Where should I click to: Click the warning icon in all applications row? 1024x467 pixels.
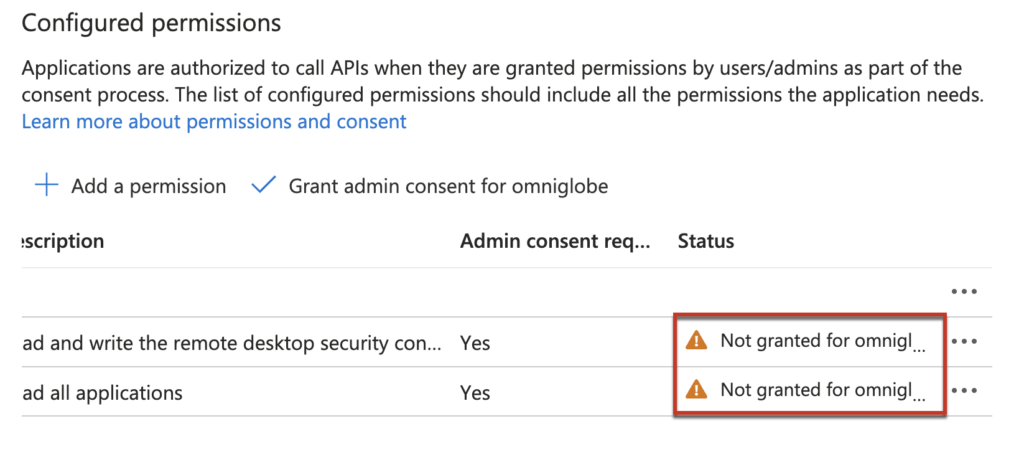click(696, 390)
